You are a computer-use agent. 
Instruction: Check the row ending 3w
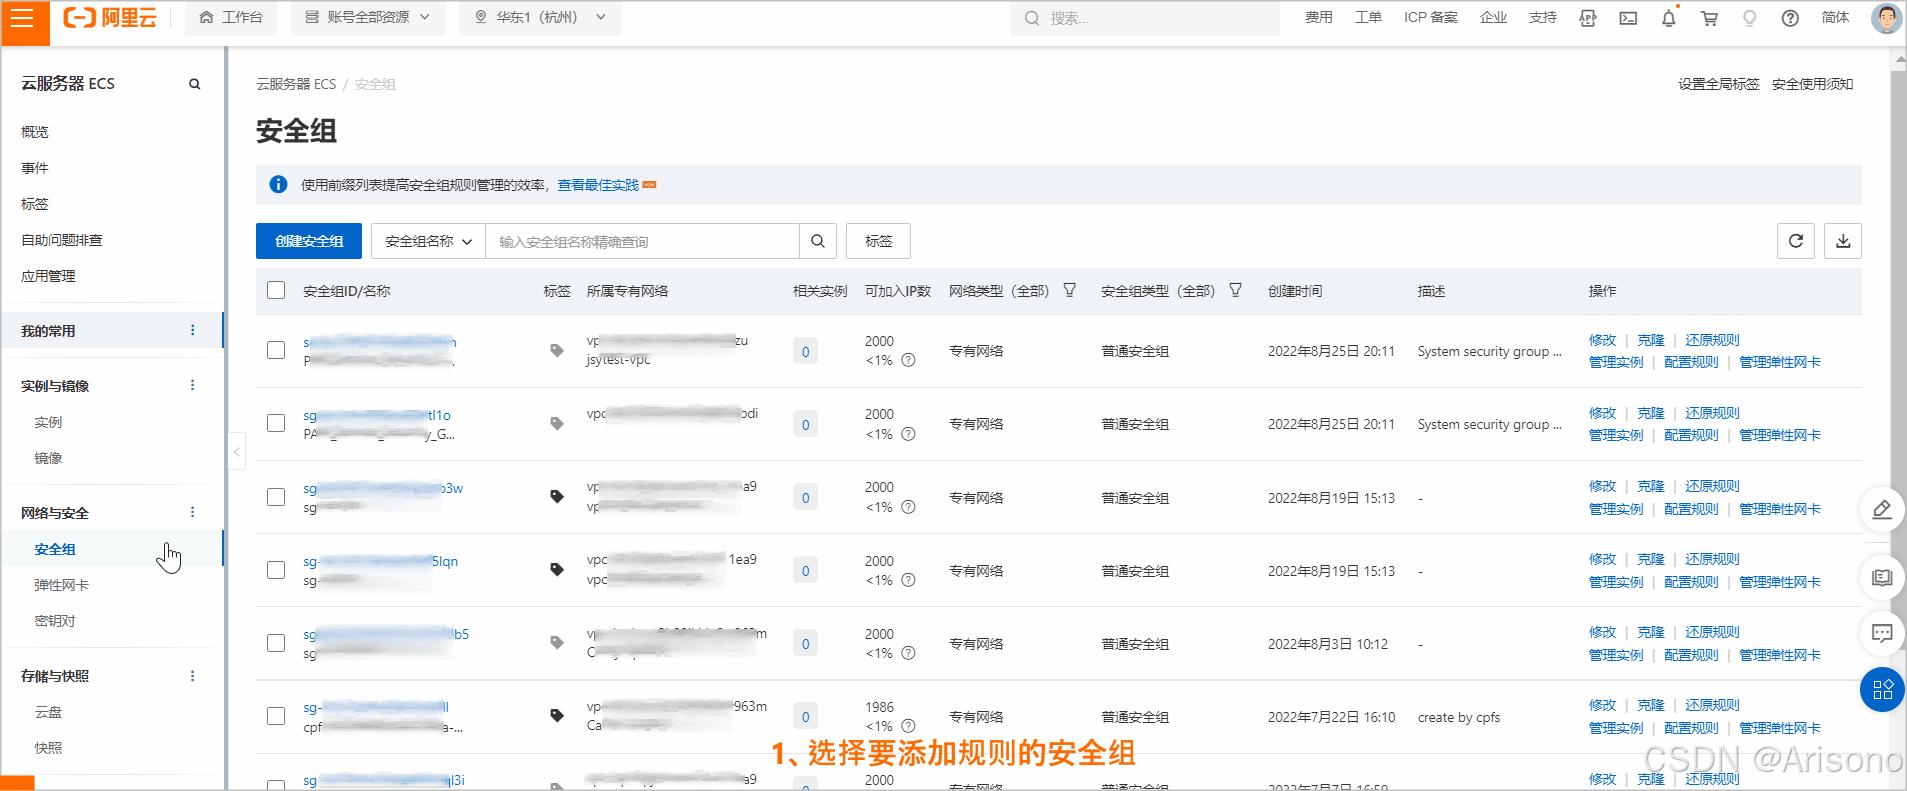point(276,497)
